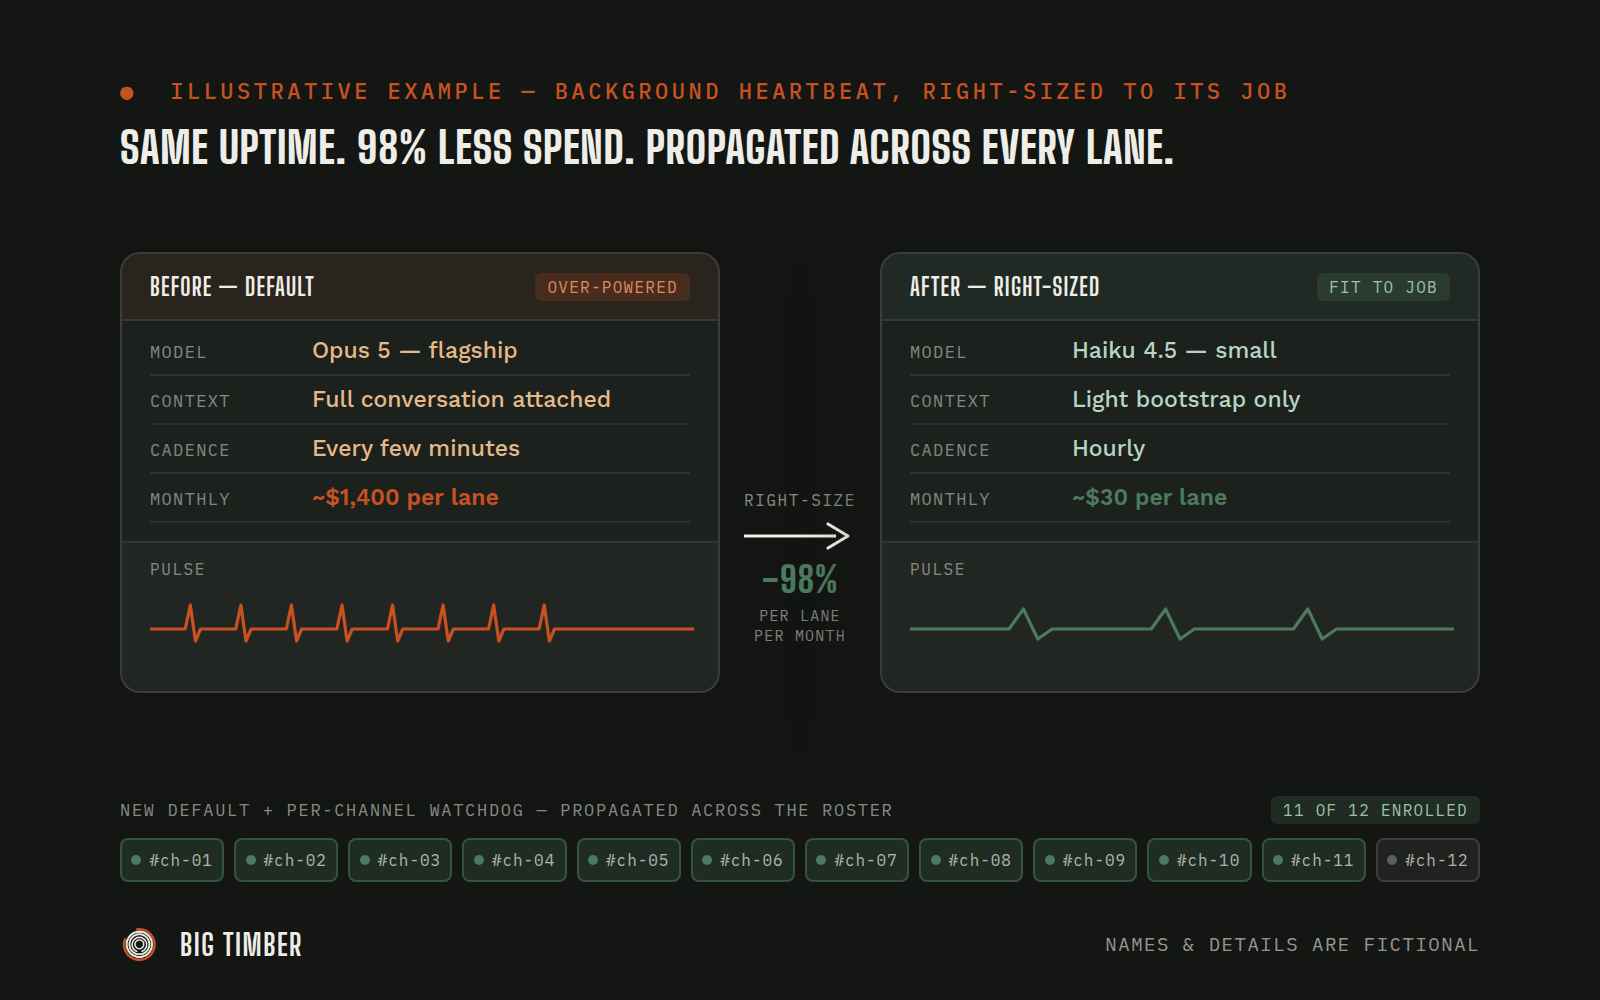Click the "NEW DEFAULT + PER-CHANNEL WATCHDOG" roster caption
The width and height of the screenshot is (1600, 1000).
(x=506, y=810)
